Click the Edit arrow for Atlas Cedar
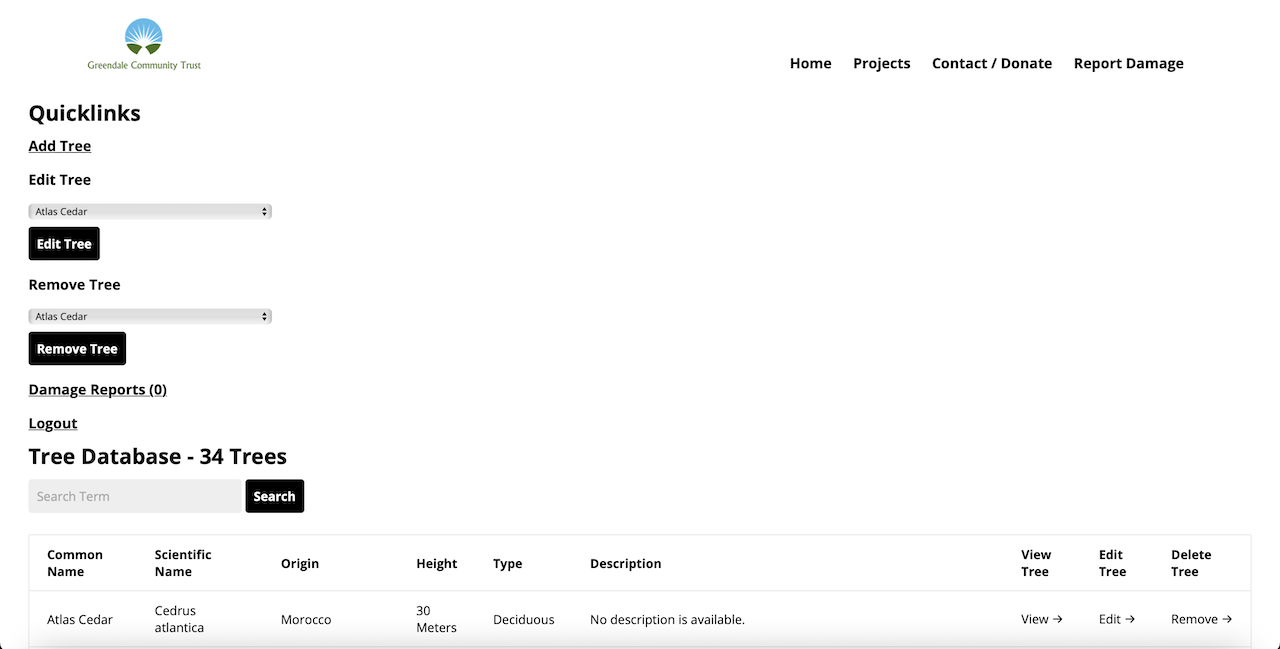 1116,619
